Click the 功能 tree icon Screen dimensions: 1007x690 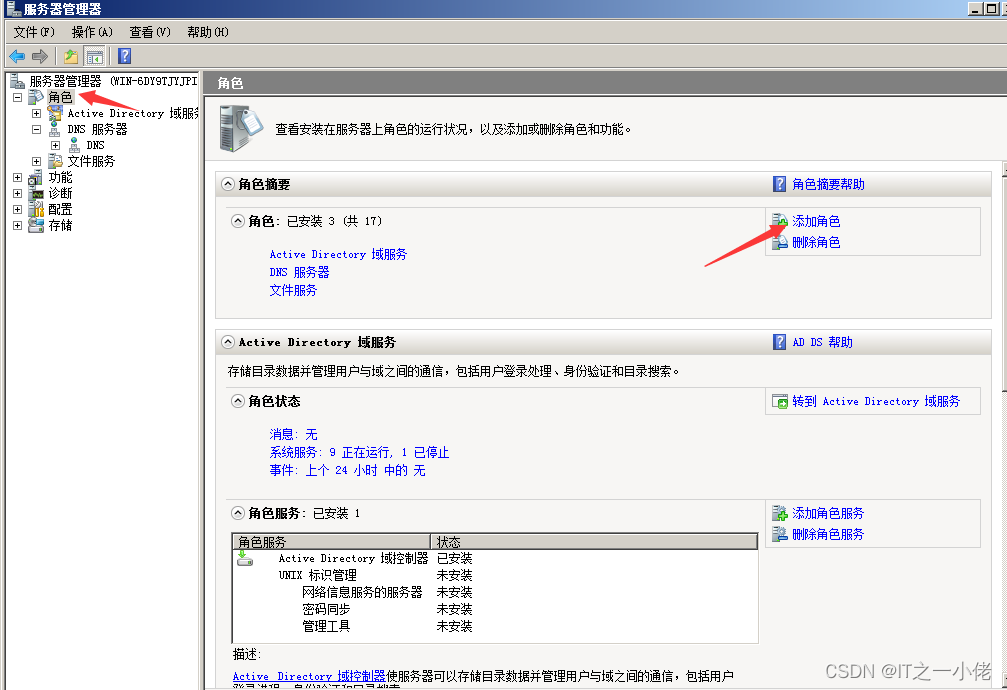[x=36, y=177]
